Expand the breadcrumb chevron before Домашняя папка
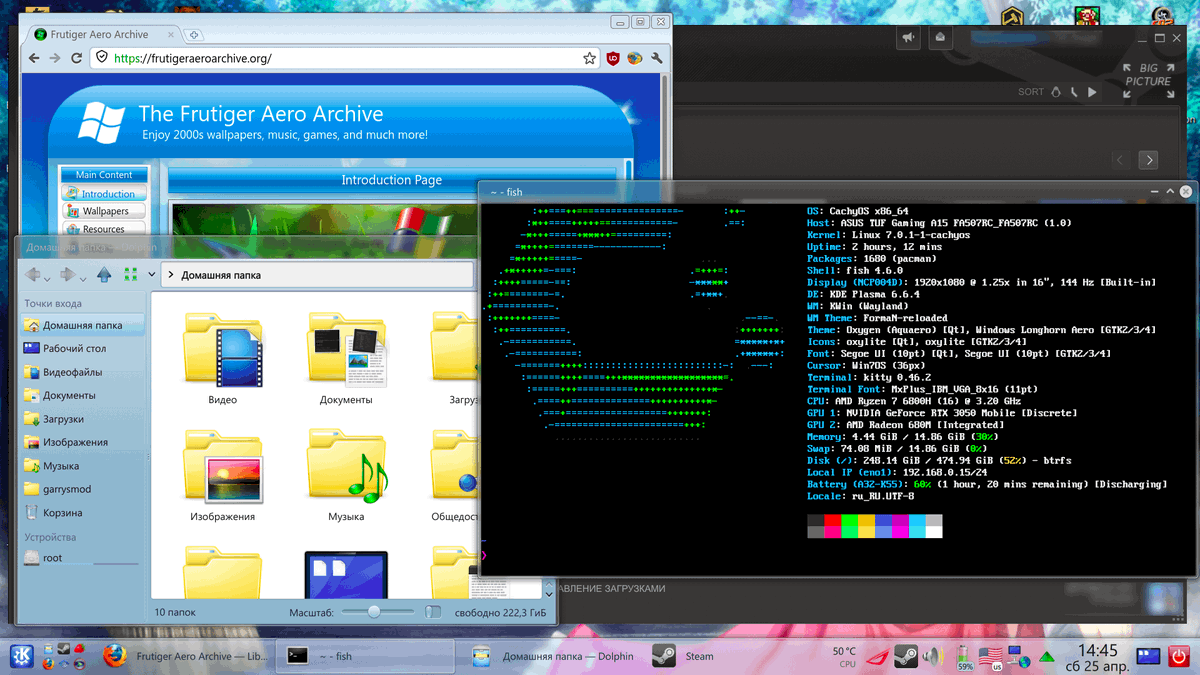 tap(171, 274)
